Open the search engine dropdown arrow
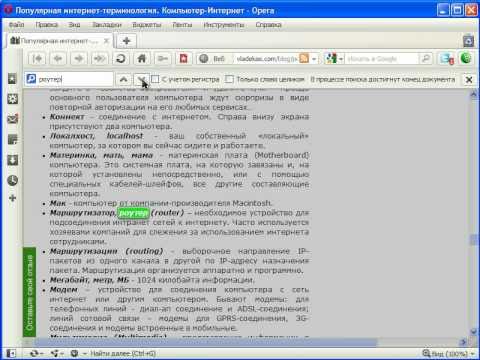 (341, 59)
